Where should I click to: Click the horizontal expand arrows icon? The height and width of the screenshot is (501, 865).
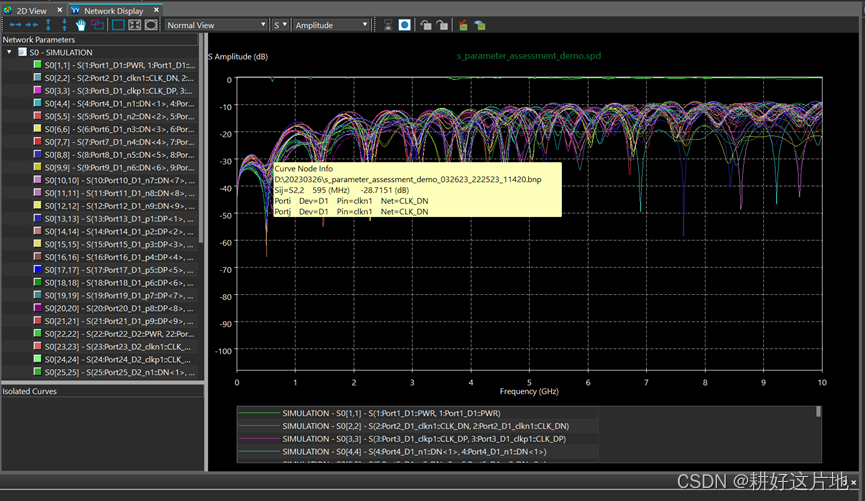click(x=17, y=25)
